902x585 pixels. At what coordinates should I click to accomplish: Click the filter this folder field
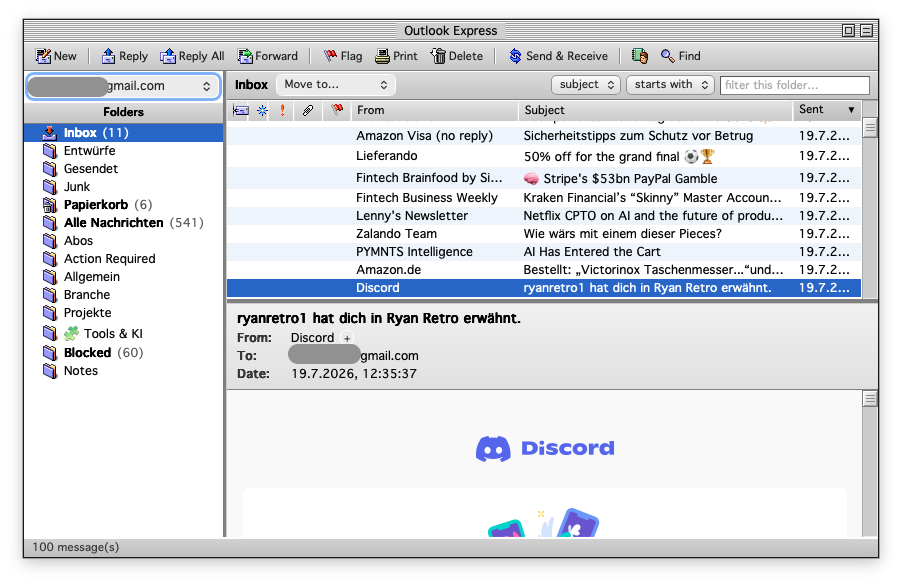794,85
